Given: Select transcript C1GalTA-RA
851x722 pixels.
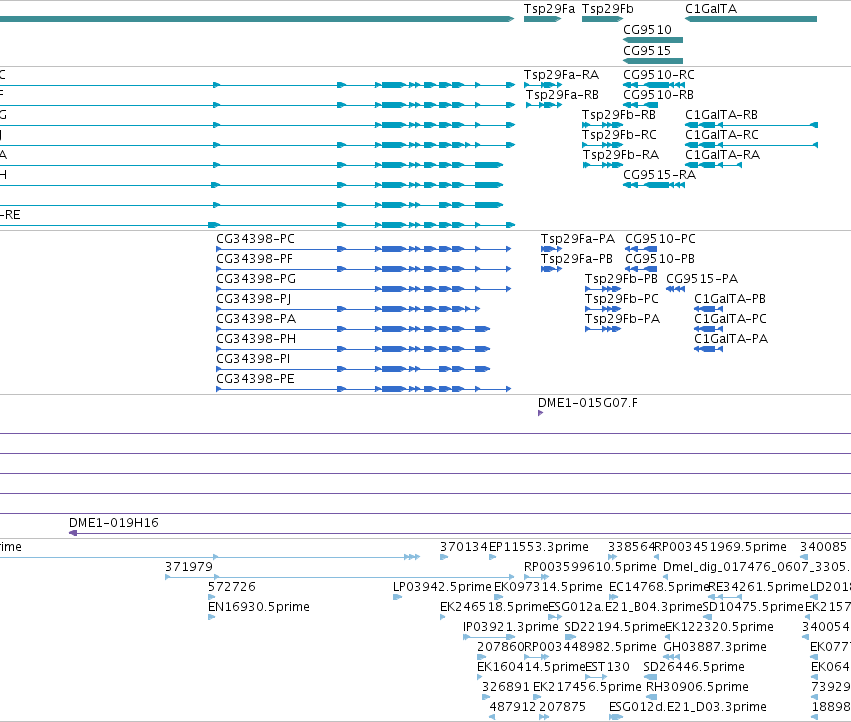Looking at the screenshot, I should [722, 155].
